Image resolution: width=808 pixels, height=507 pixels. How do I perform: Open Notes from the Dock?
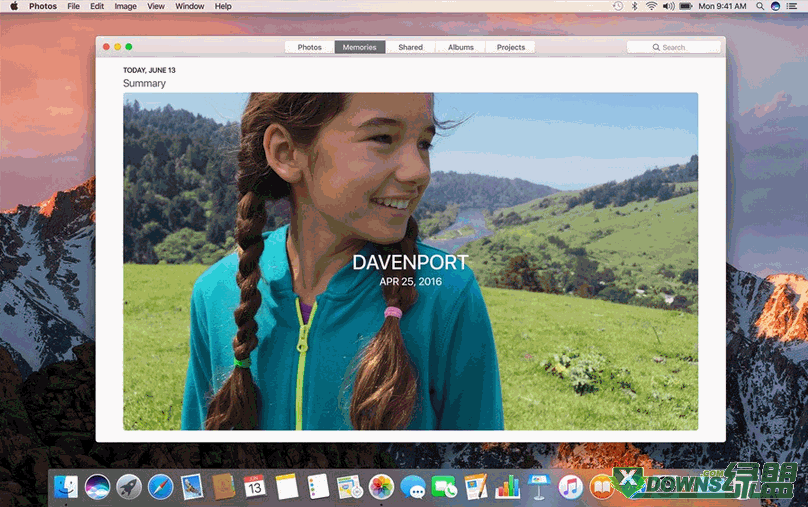pos(287,486)
